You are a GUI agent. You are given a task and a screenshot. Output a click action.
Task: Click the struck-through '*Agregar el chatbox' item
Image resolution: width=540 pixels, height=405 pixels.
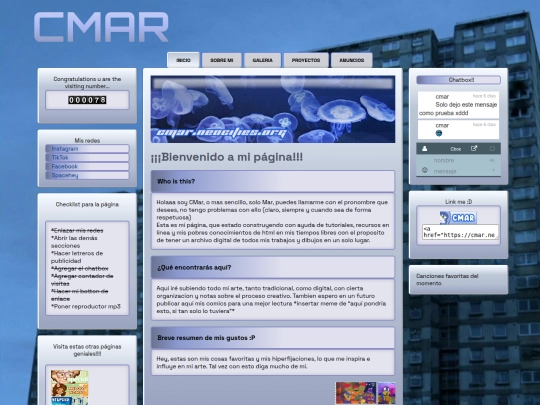coord(80,268)
